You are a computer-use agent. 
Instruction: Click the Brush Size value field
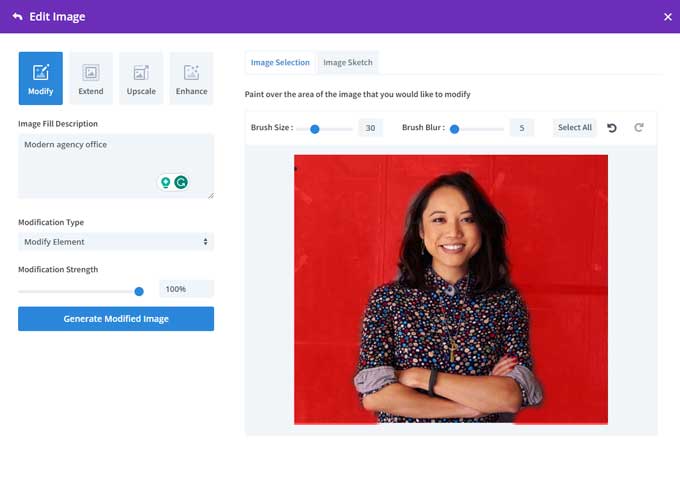click(x=370, y=128)
